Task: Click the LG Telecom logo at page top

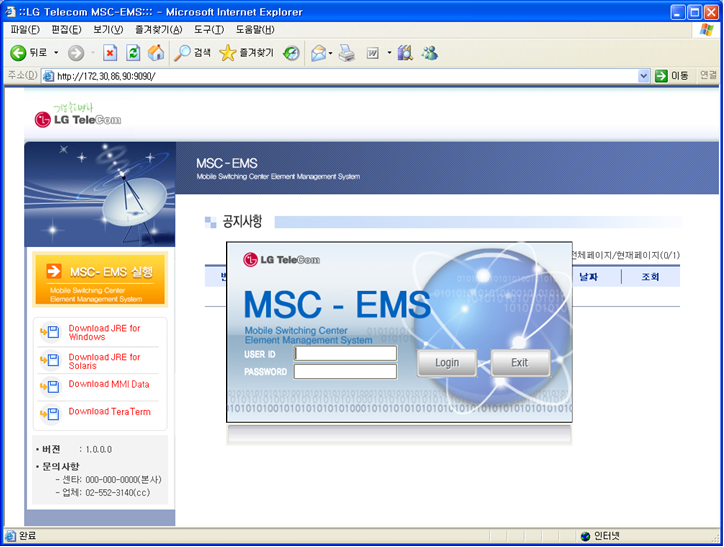Action: click(78, 115)
